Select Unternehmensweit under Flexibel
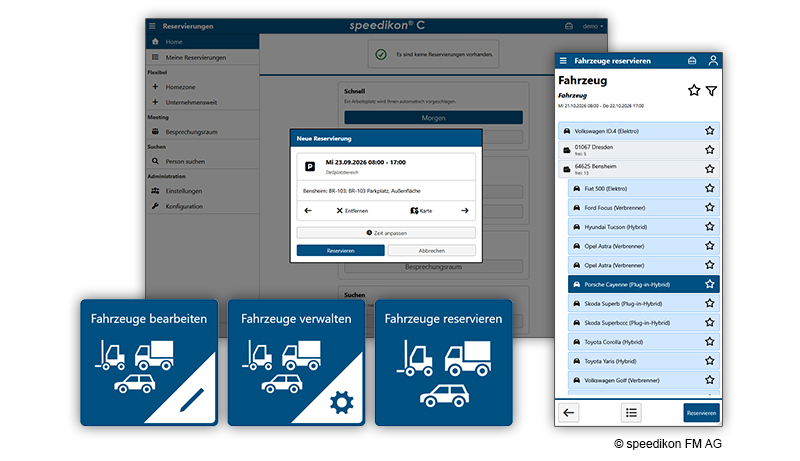 (203, 103)
